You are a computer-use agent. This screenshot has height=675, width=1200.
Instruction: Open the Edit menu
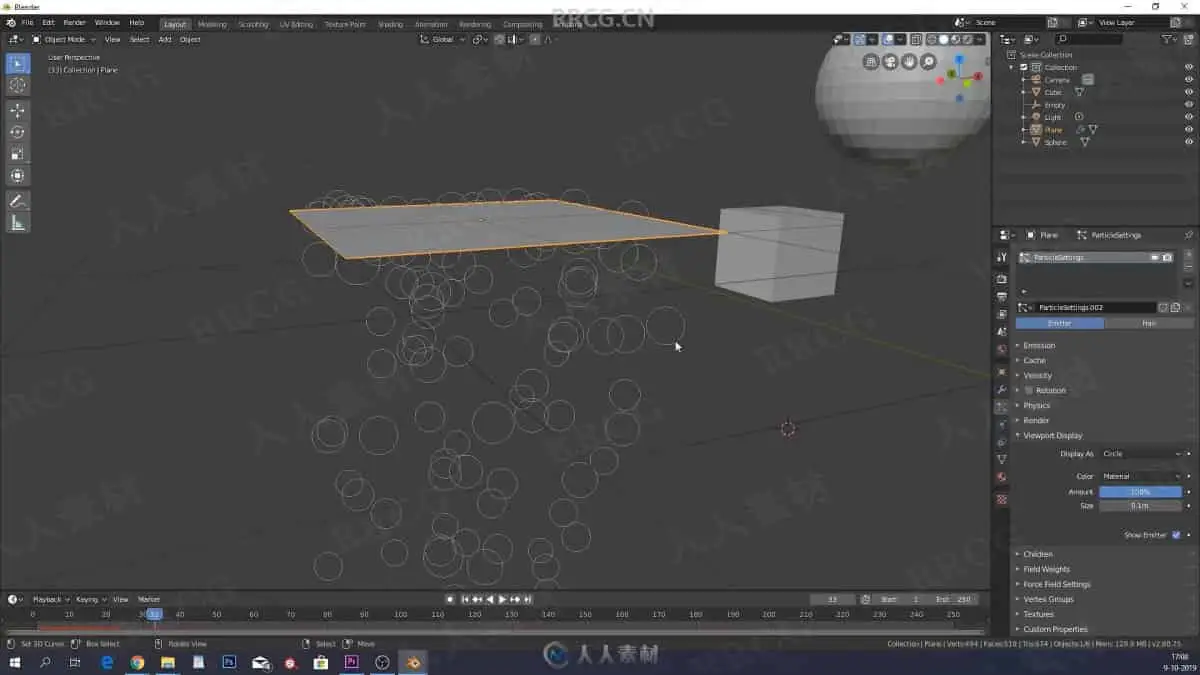coord(48,22)
